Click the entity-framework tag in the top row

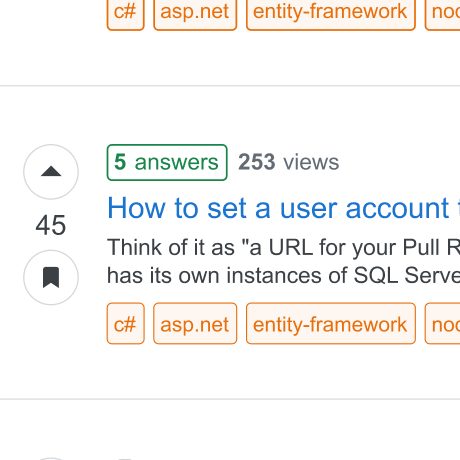click(331, 15)
